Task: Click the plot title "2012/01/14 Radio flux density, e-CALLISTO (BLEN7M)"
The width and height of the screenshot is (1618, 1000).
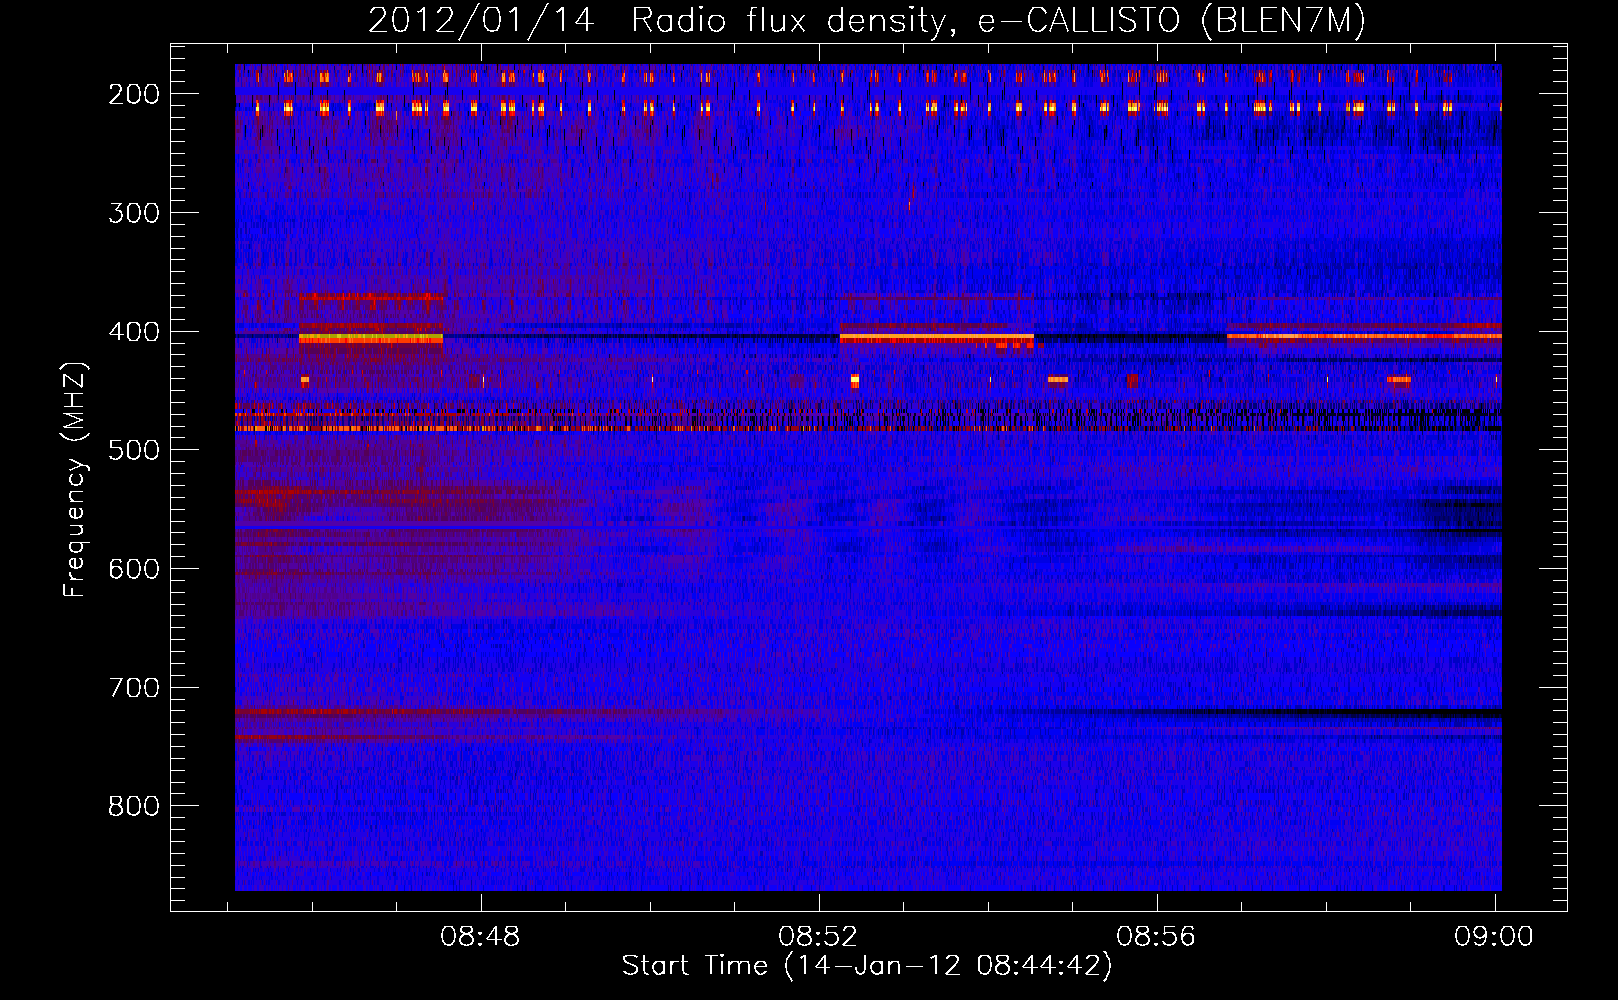Action: point(867,21)
